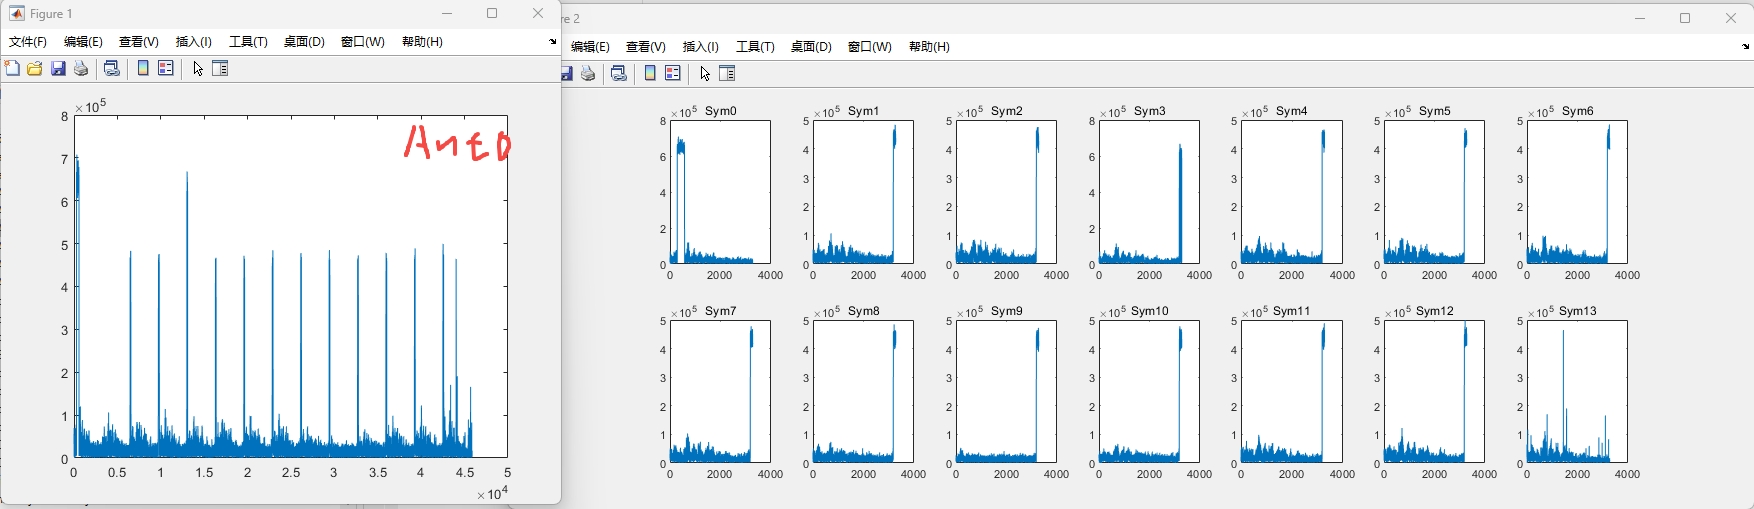This screenshot has width=1754, height=509.
Task: Click New Figure icon in Figure 1 toolbar
Action: click(12, 69)
